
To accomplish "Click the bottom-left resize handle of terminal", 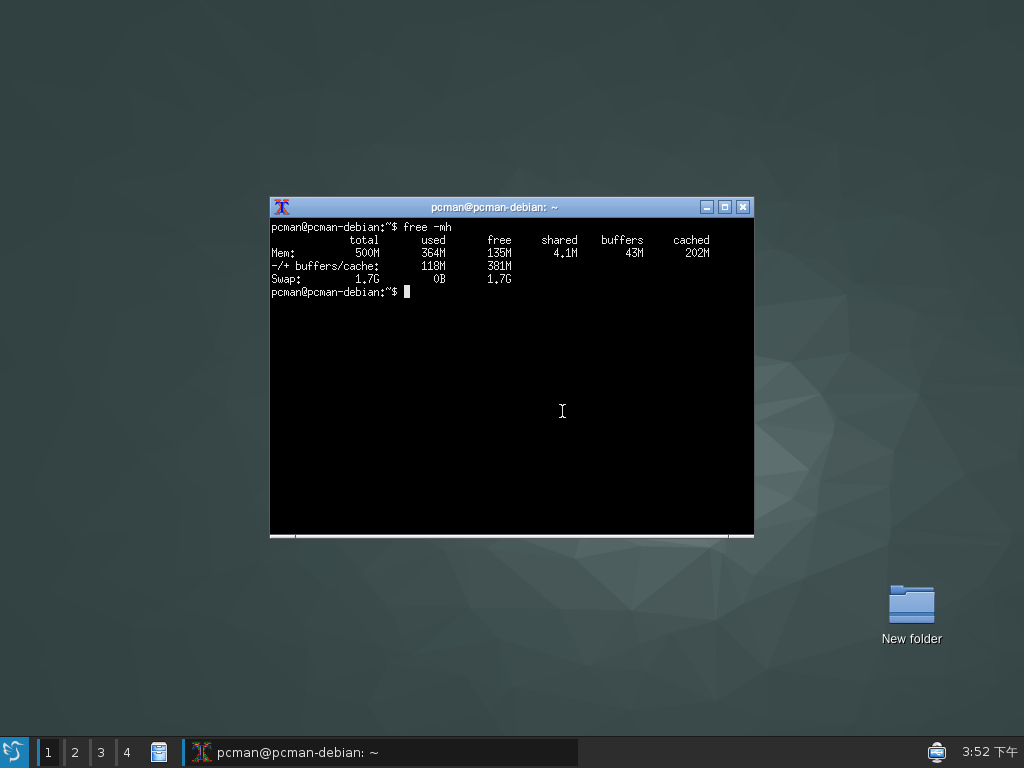I will (282, 536).
